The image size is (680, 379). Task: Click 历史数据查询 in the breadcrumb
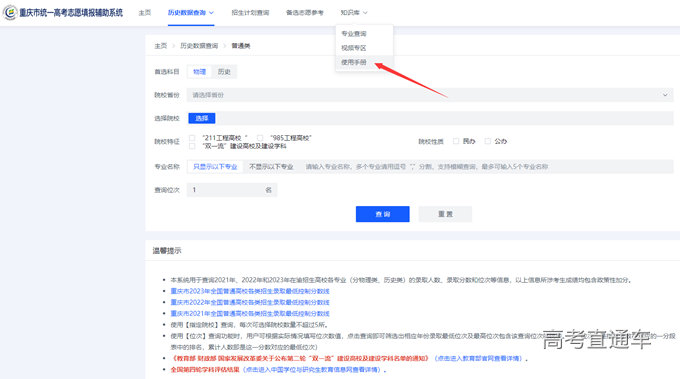[x=199, y=46]
